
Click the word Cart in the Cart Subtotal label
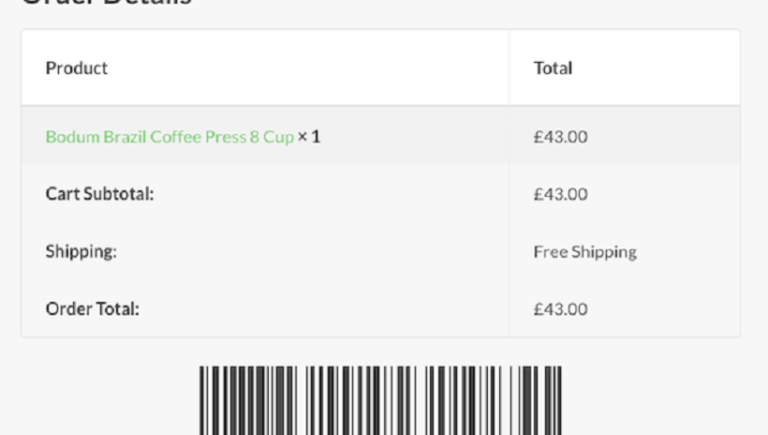62,194
